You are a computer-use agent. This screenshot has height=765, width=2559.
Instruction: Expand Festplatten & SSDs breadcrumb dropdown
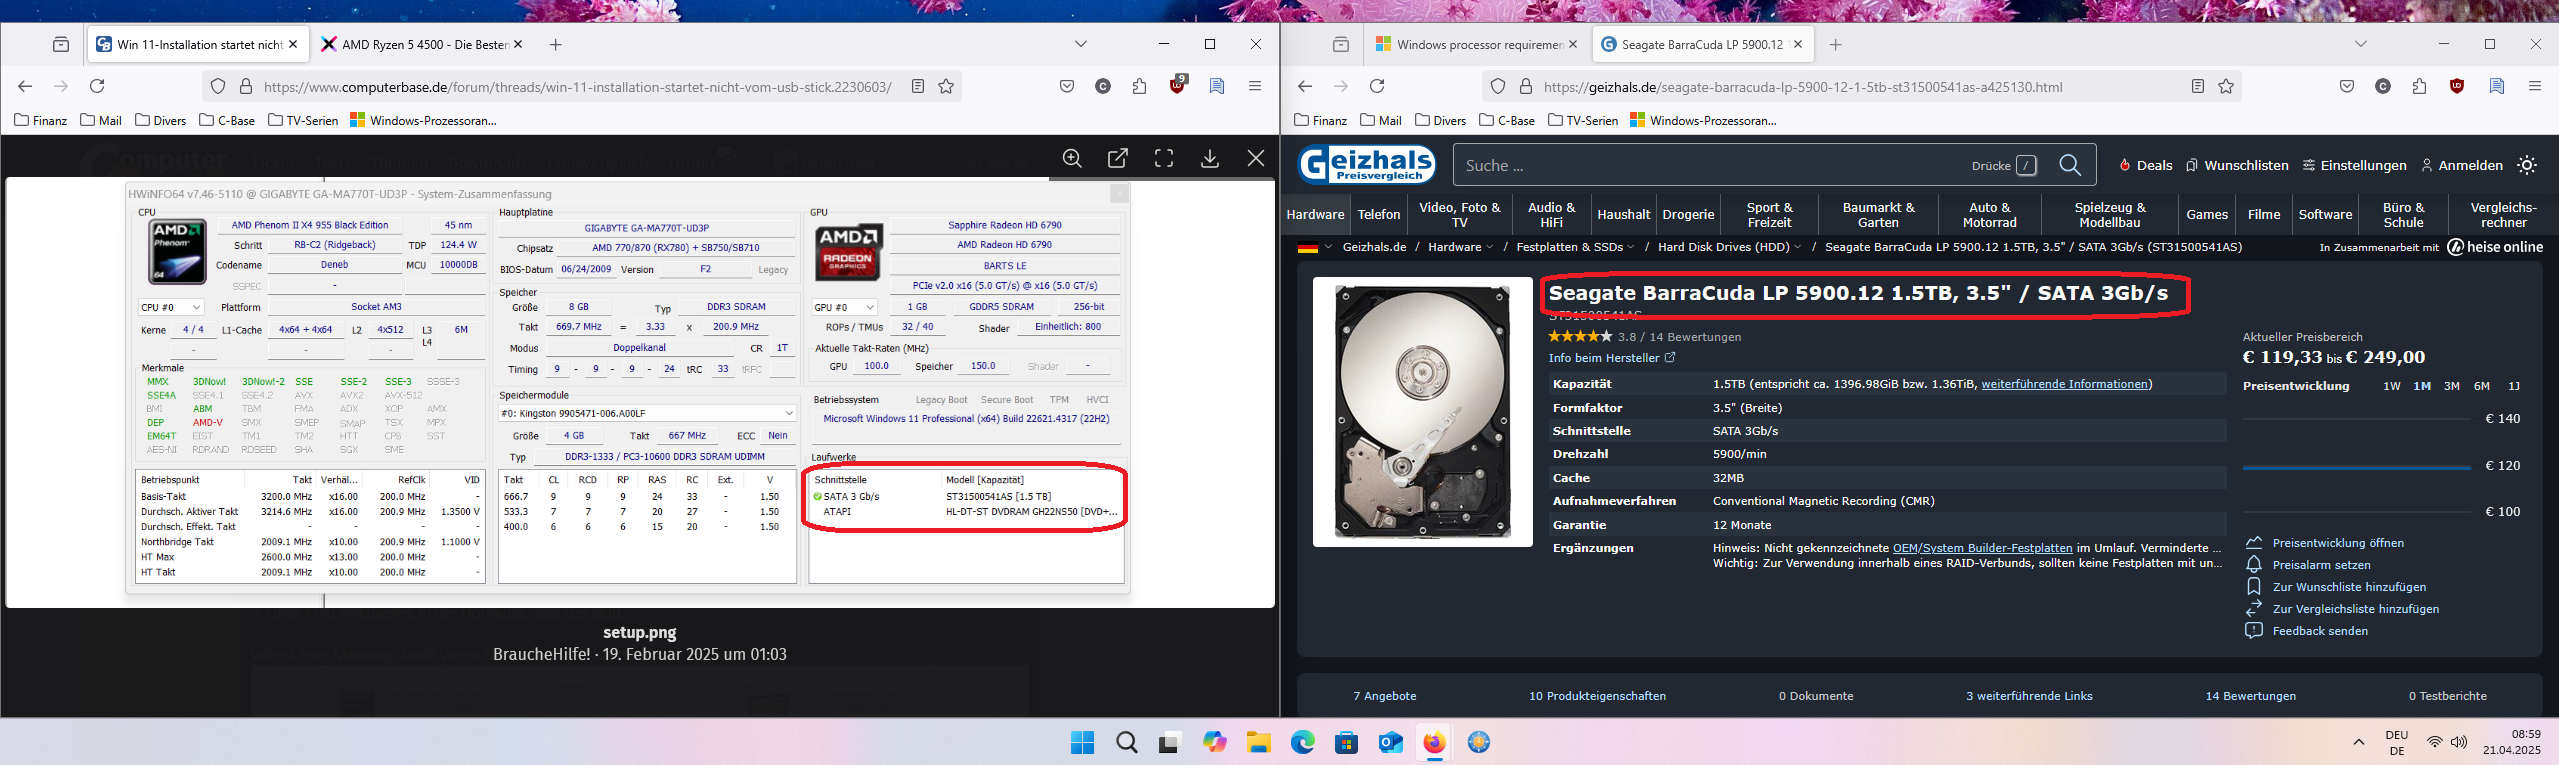coord(1631,247)
